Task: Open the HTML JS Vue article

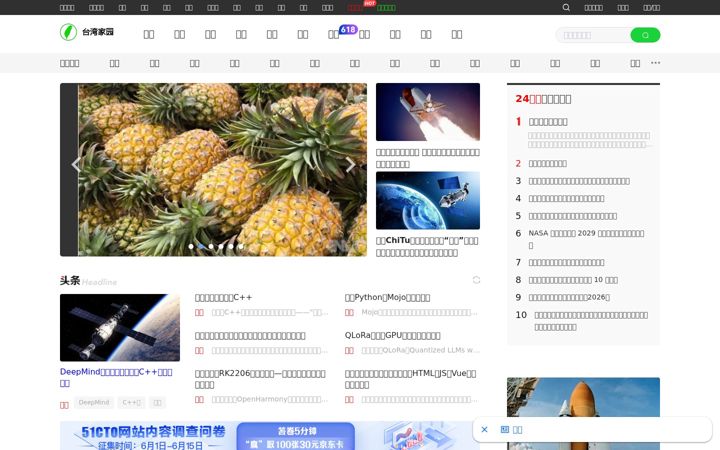Action: (x=411, y=379)
